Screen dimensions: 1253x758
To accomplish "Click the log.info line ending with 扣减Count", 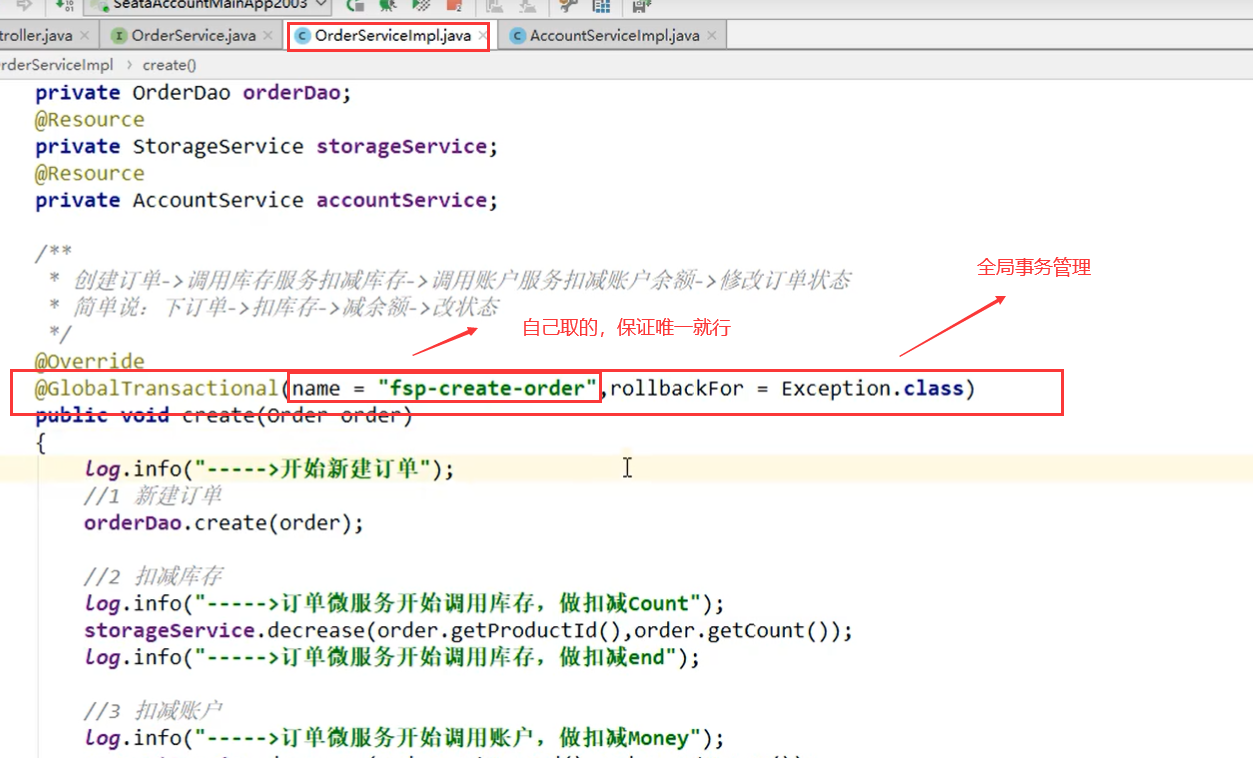I will 404,605.
